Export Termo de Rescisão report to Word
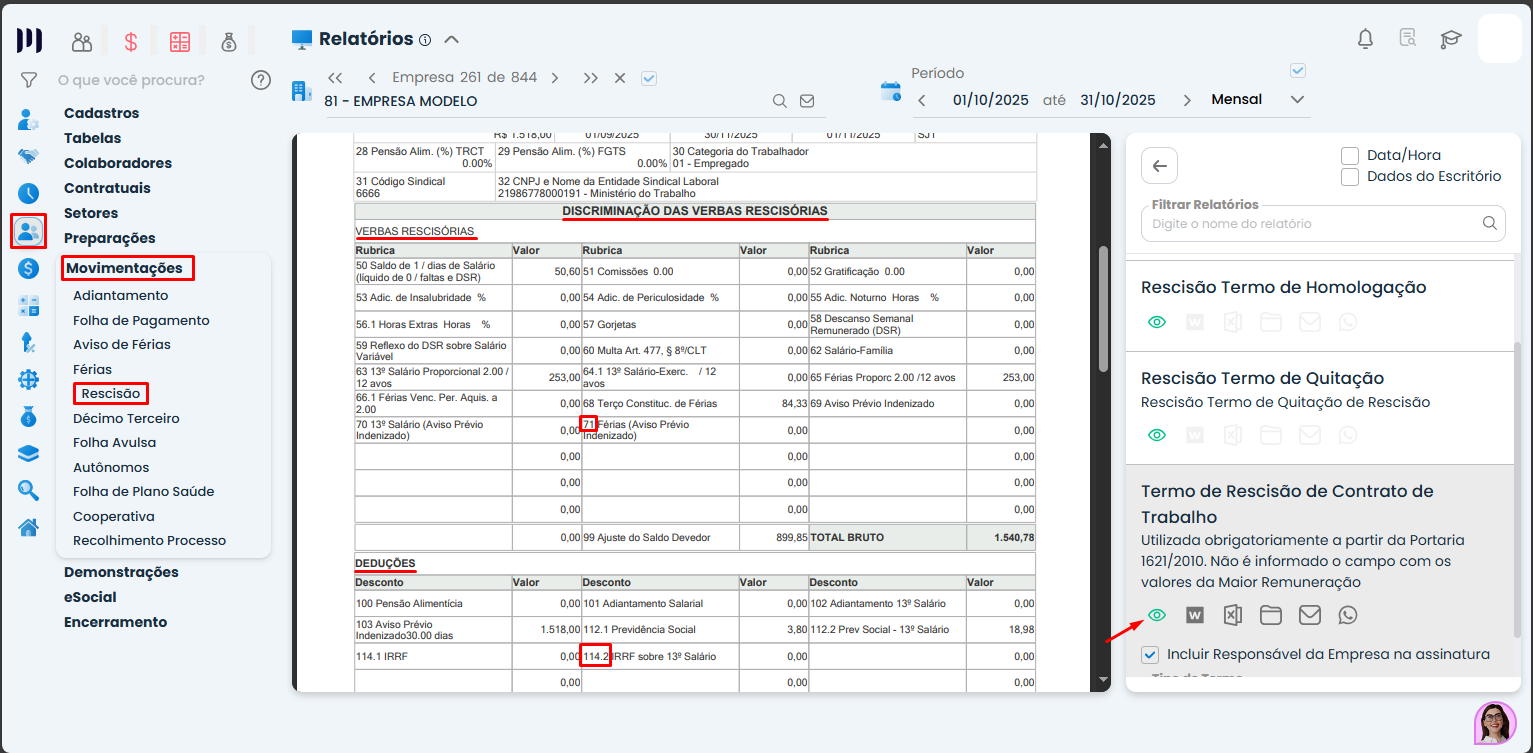The width and height of the screenshot is (1533, 753). 1194,615
